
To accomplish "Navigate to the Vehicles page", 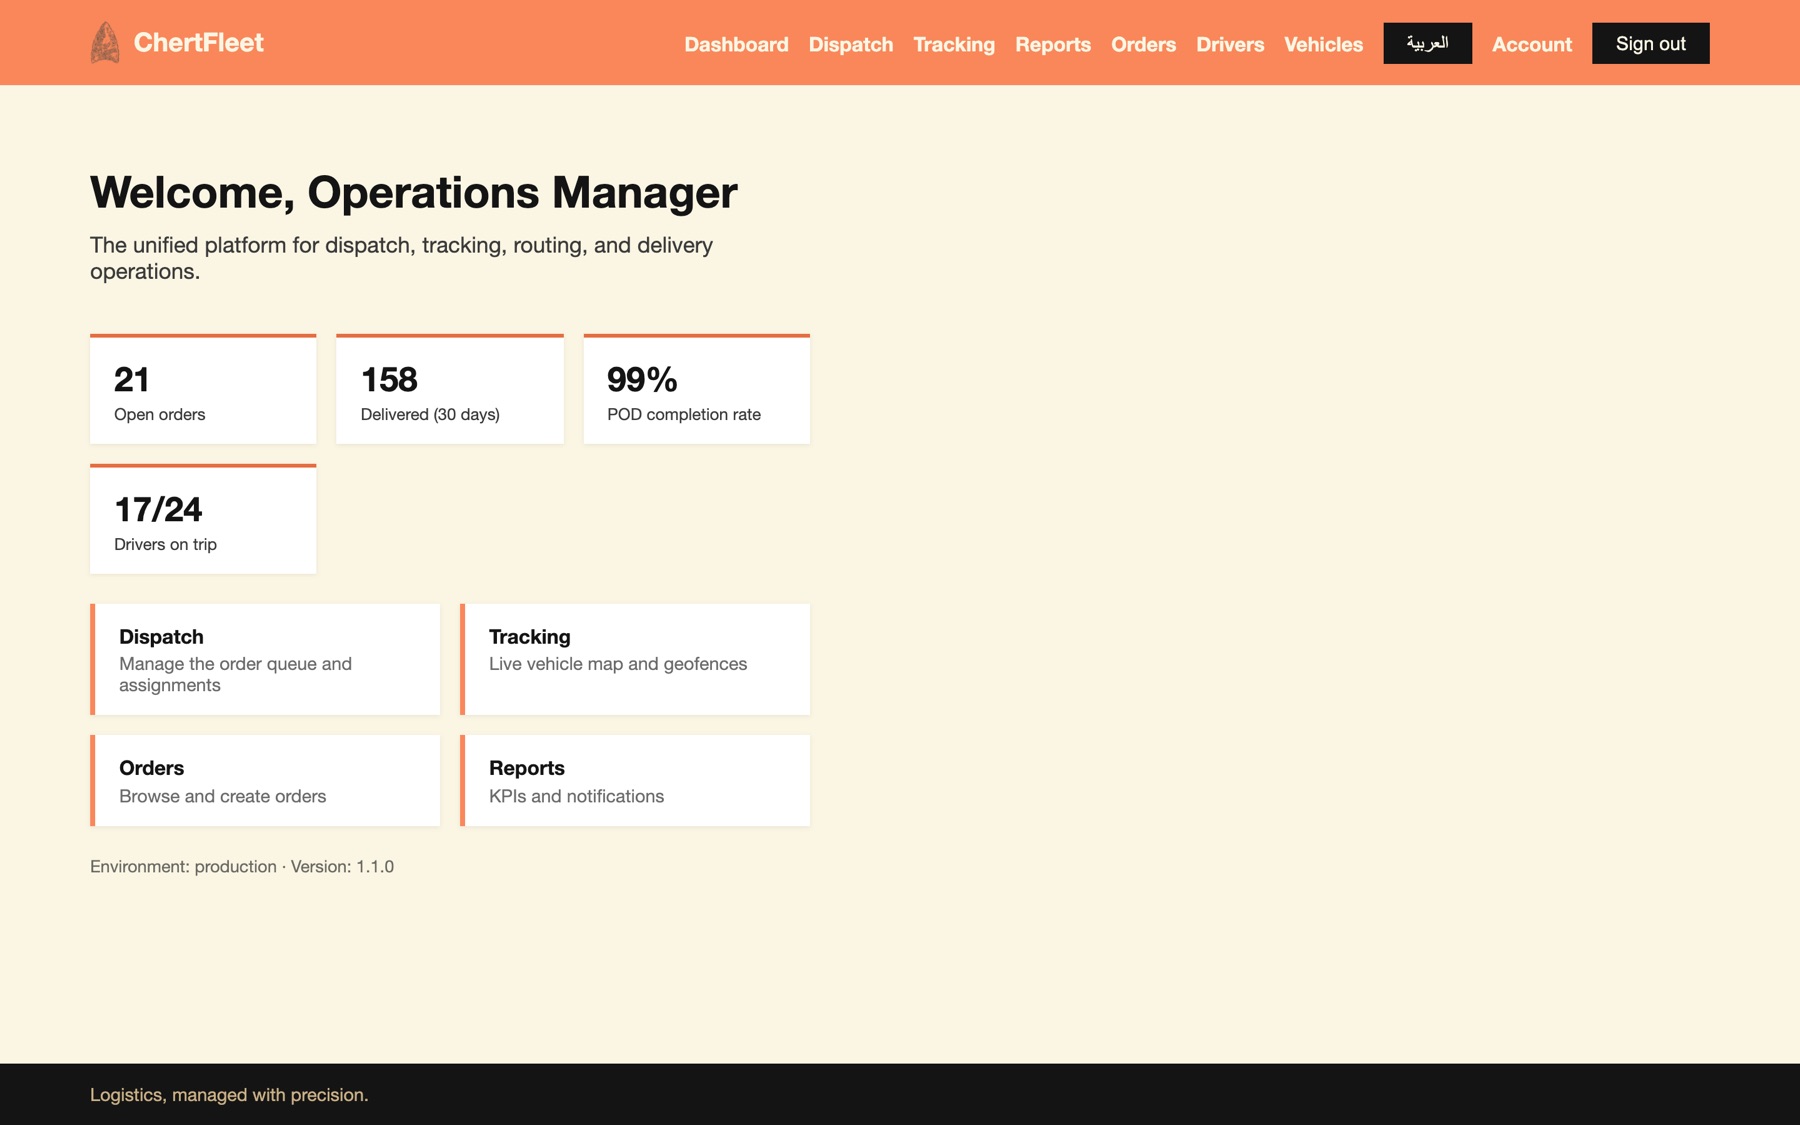I will (1323, 44).
